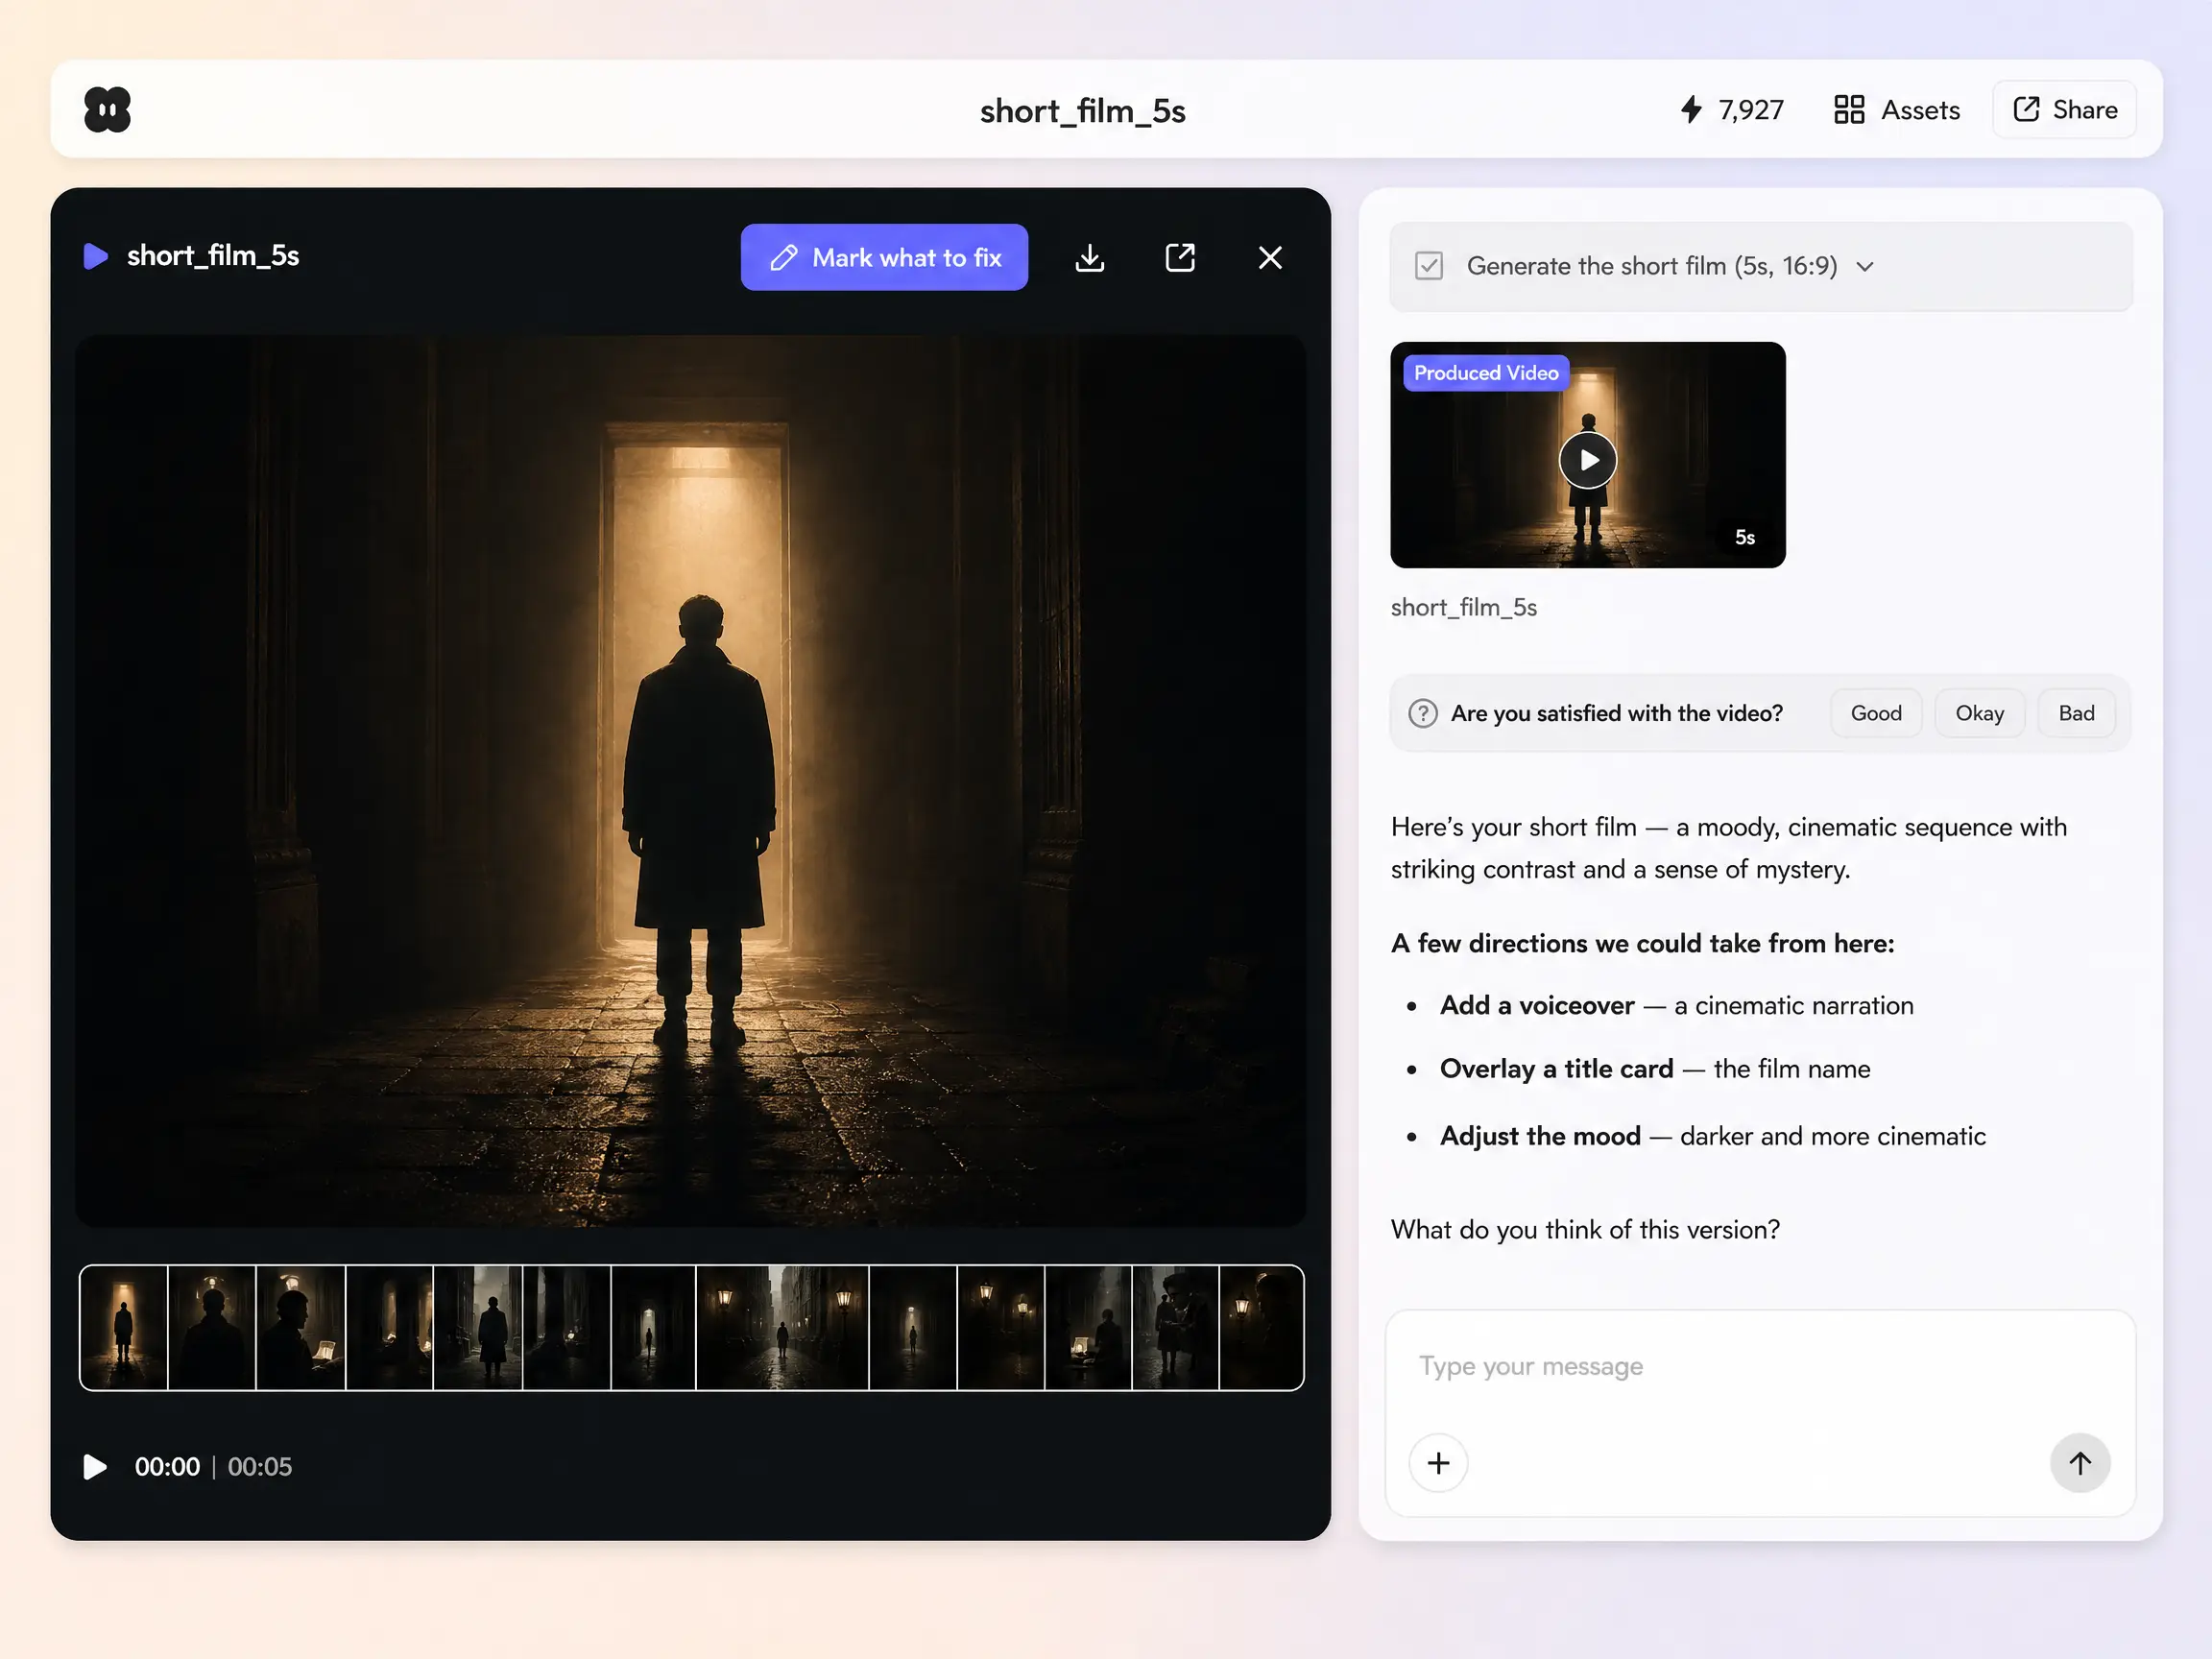Screen dimensions: 2212x1659
Task: Click Overlay a title card suggestion
Action: tap(1655, 1069)
